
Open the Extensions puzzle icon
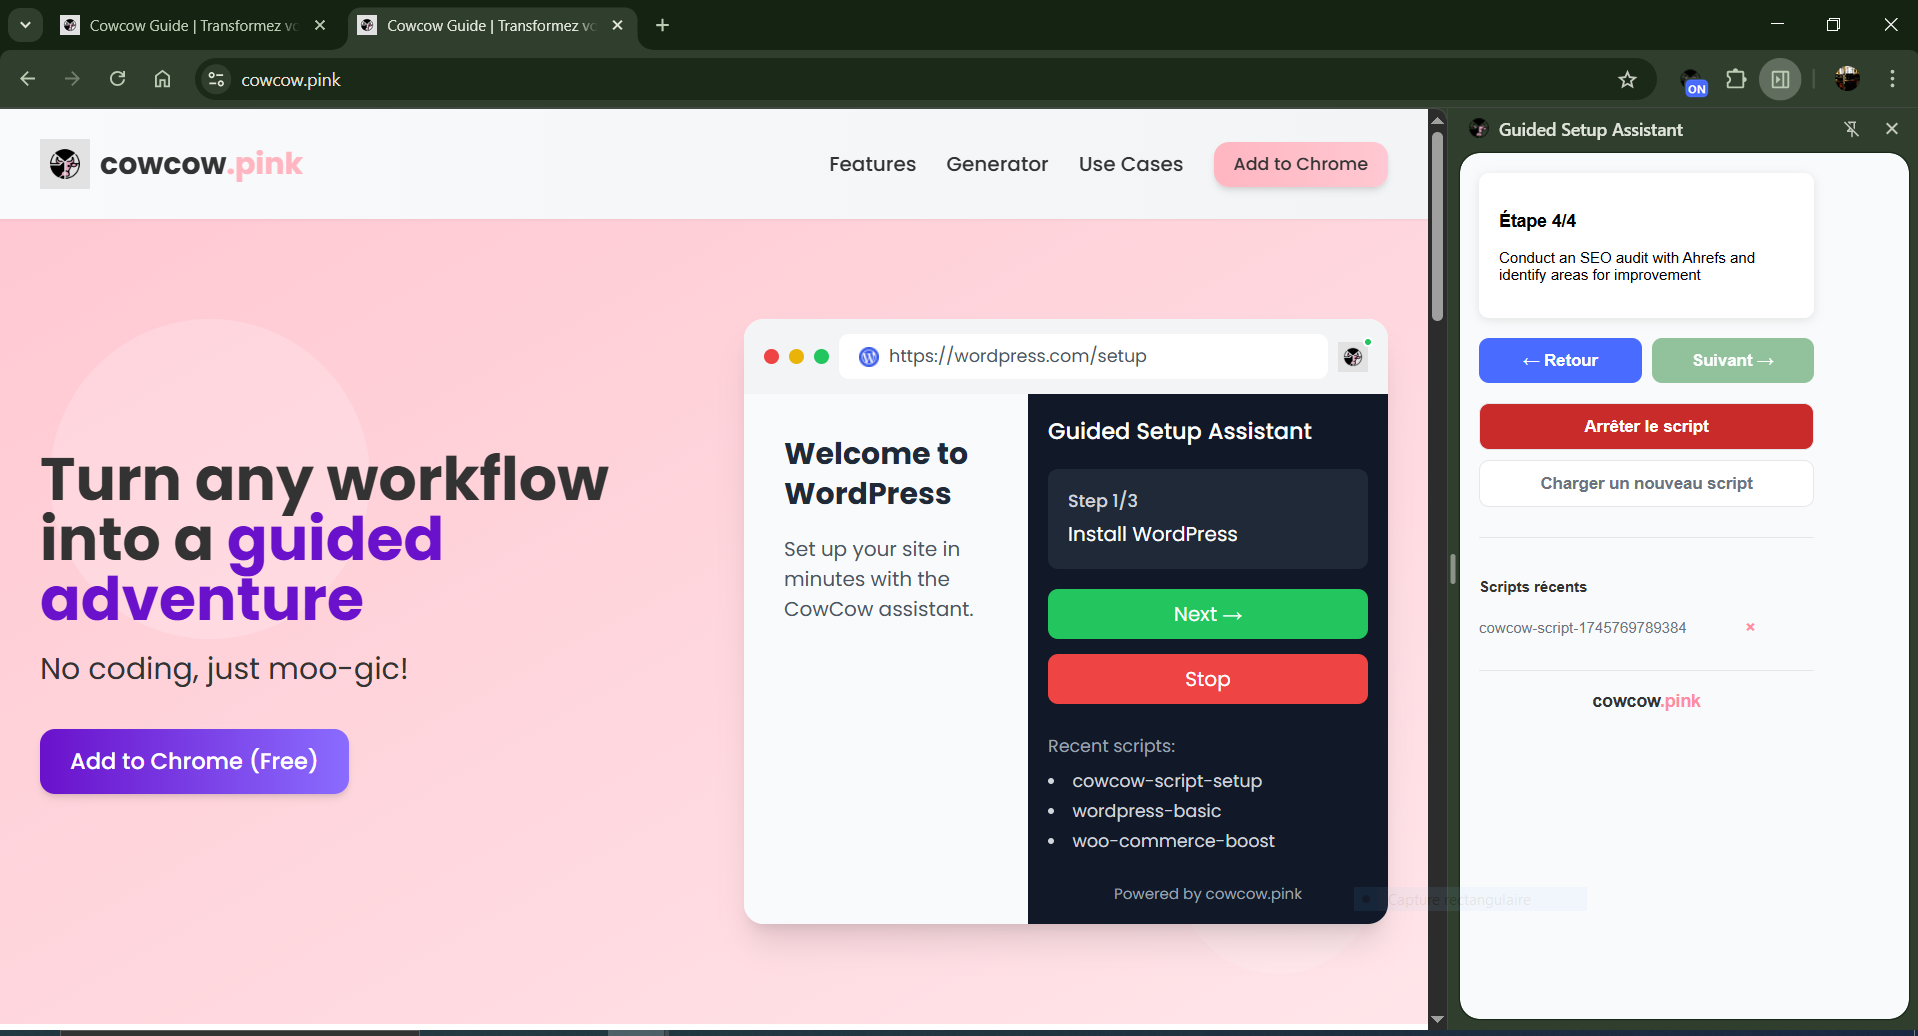[1736, 79]
